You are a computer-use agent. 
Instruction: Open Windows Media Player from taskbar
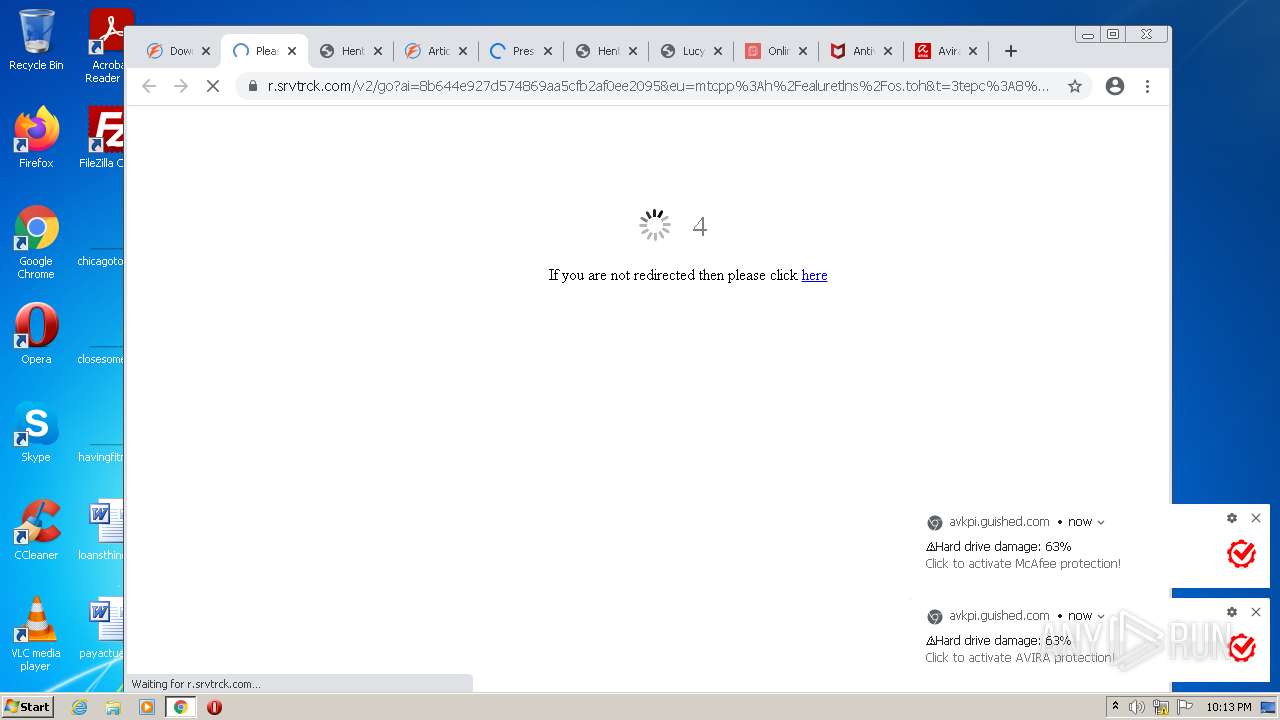pyautogui.click(x=147, y=707)
